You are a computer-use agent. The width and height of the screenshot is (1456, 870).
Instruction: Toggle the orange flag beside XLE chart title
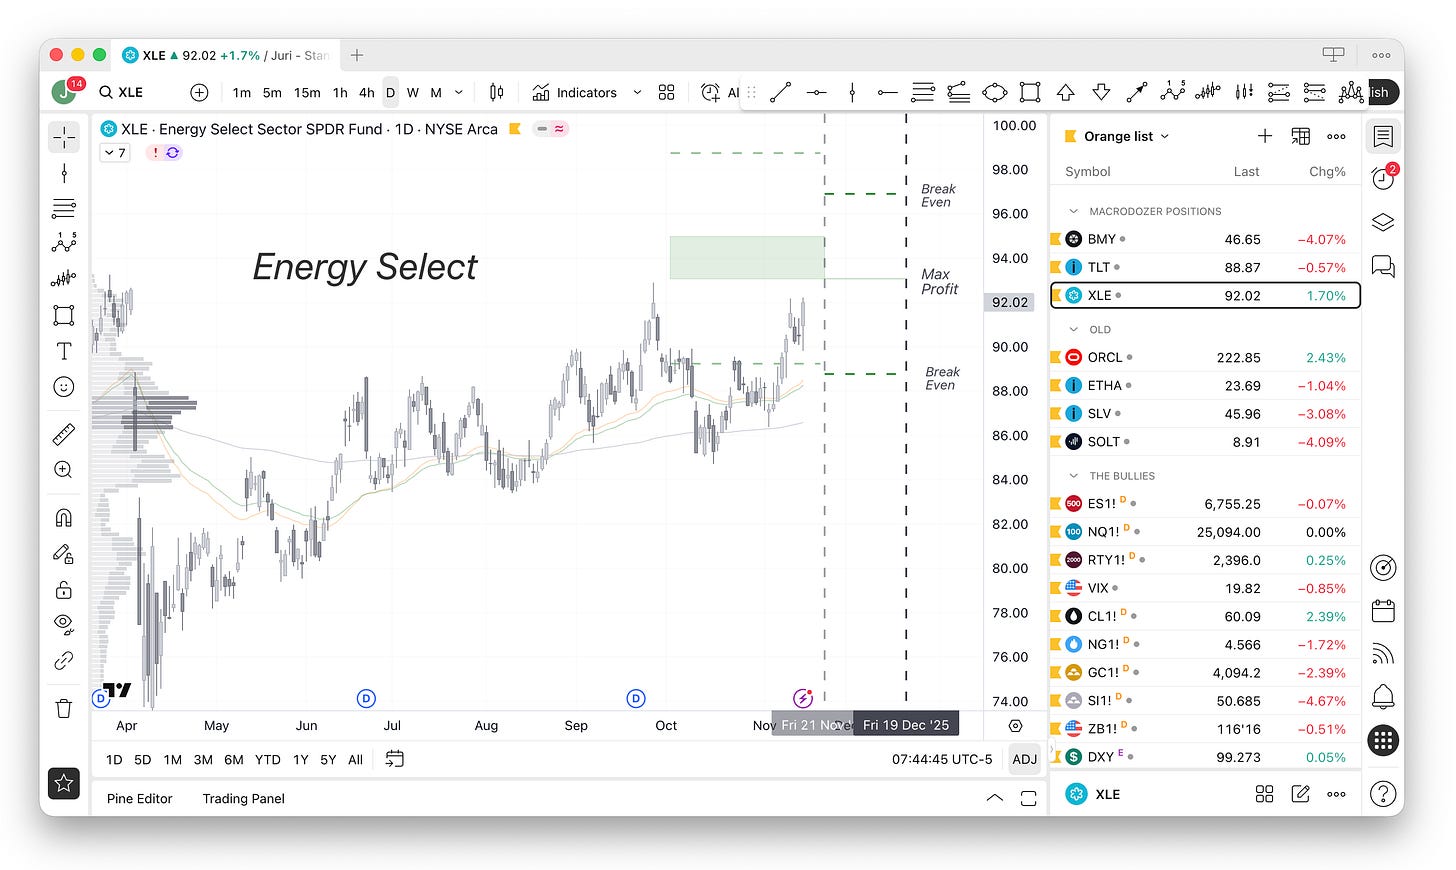(x=515, y=129)
